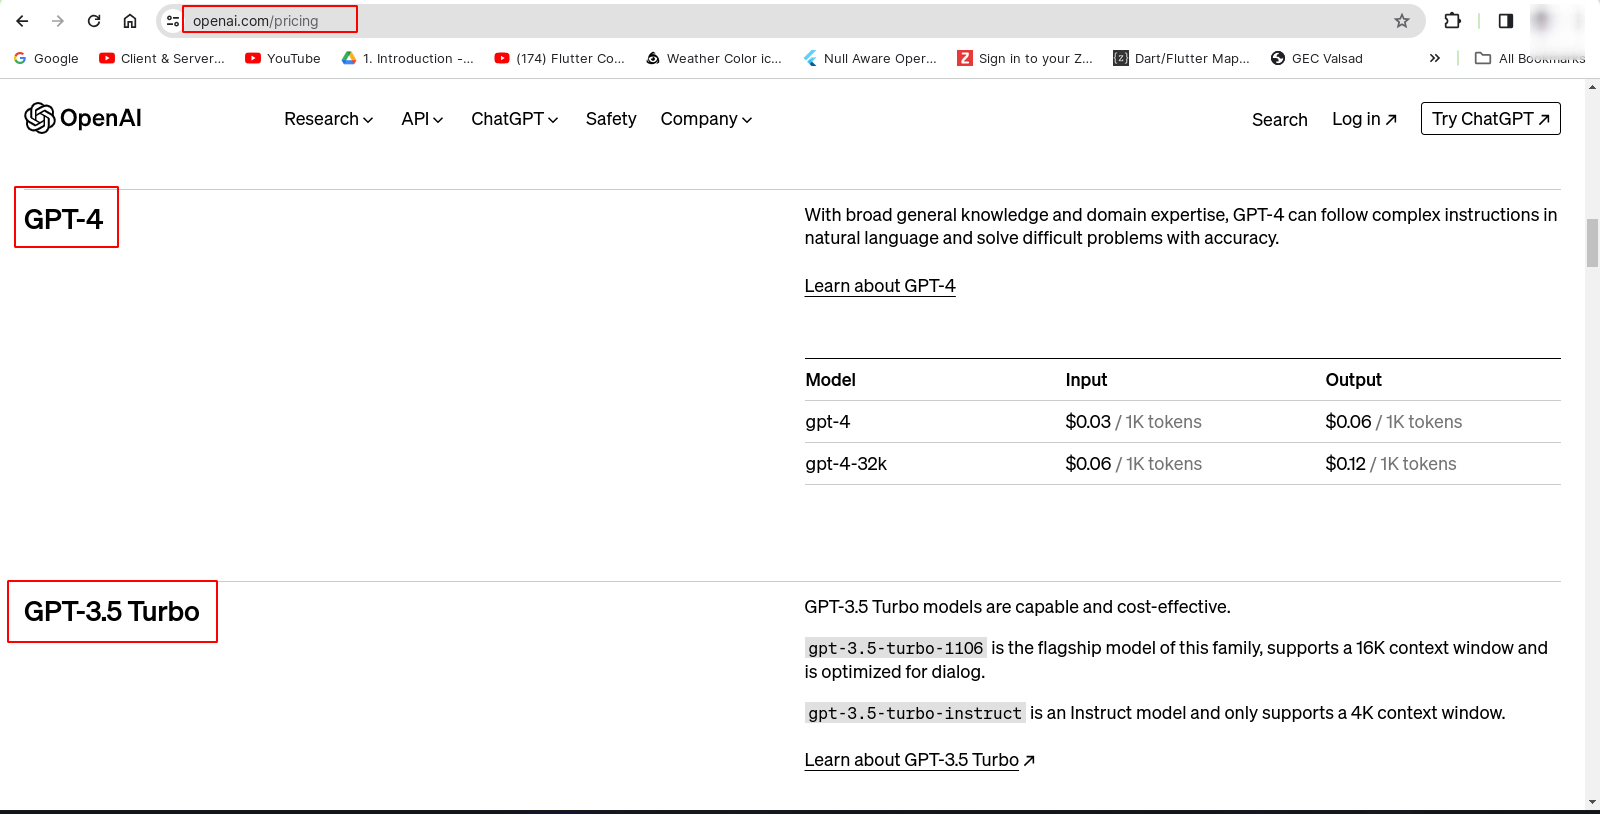Click the Try ChatGPT button

coord(1491,119)
